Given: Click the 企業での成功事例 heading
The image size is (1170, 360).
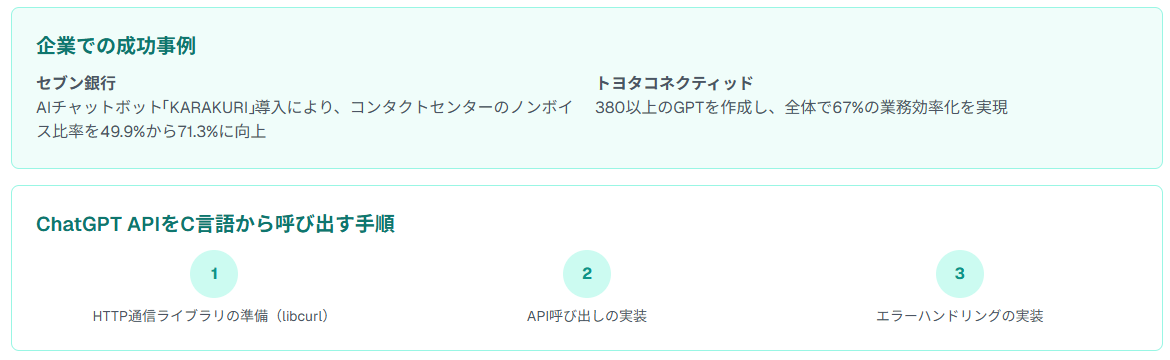Looking at the screenshot, I should (116, 46).
